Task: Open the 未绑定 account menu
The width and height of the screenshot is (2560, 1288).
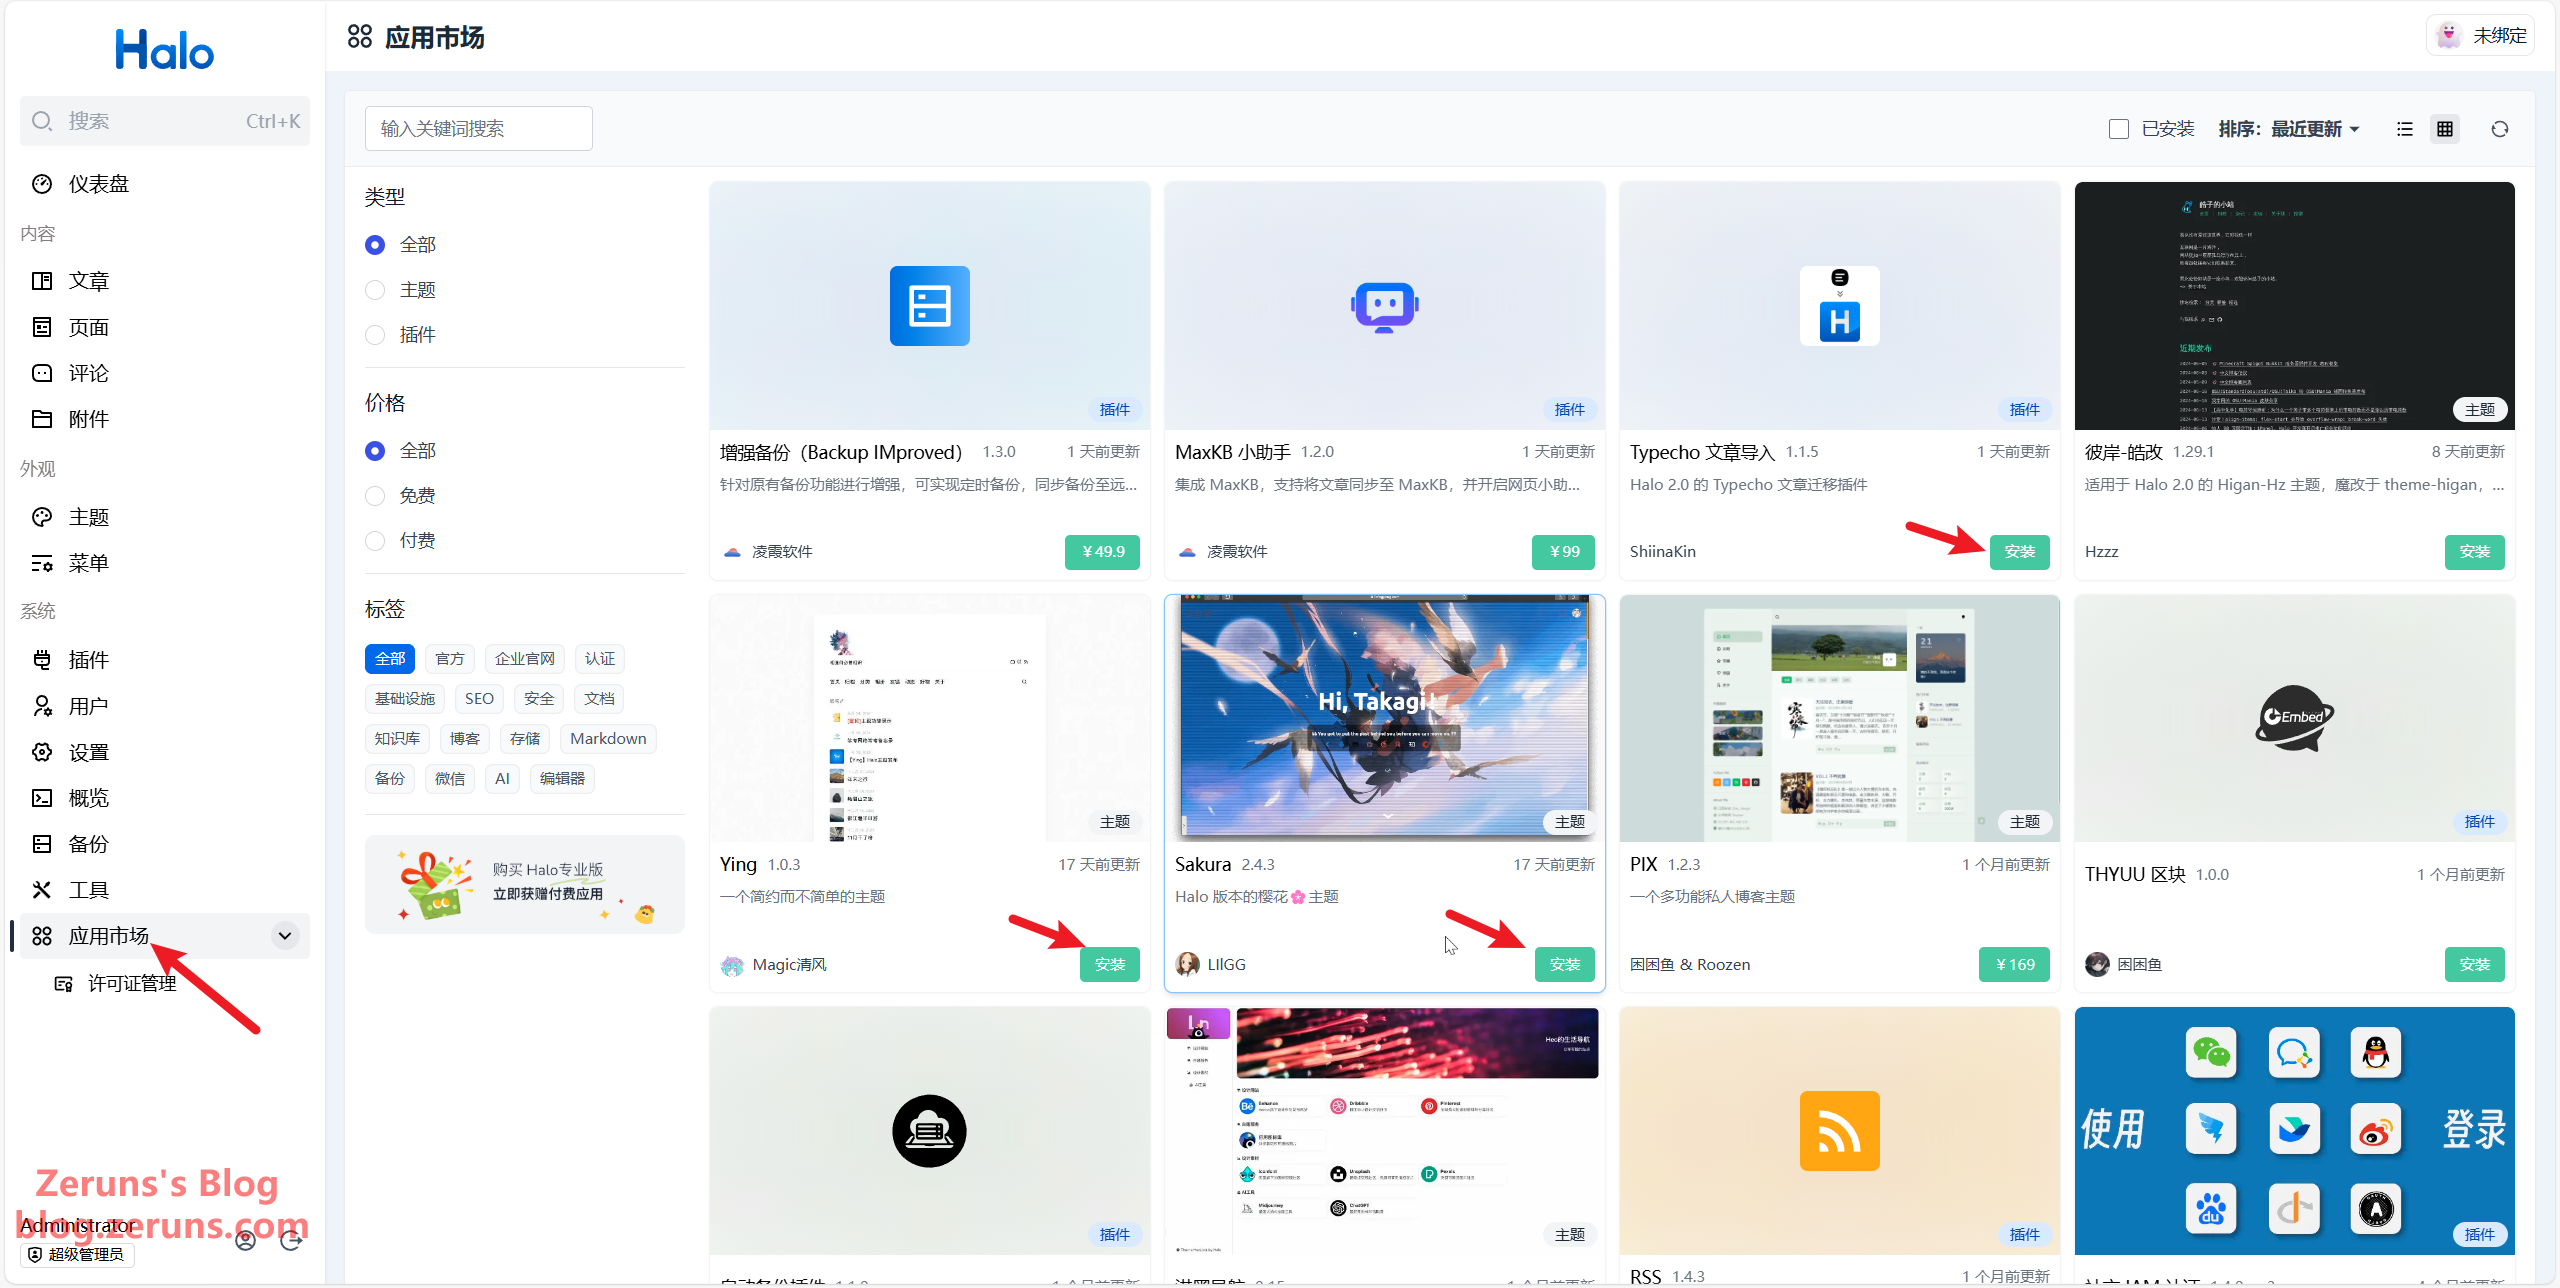Action: [x=2481, y=36]
